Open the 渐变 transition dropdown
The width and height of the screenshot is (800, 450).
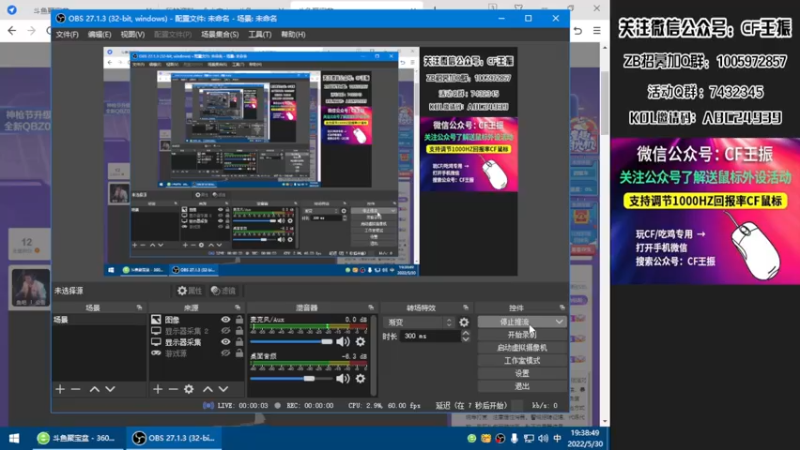click(x=418, y=322)
